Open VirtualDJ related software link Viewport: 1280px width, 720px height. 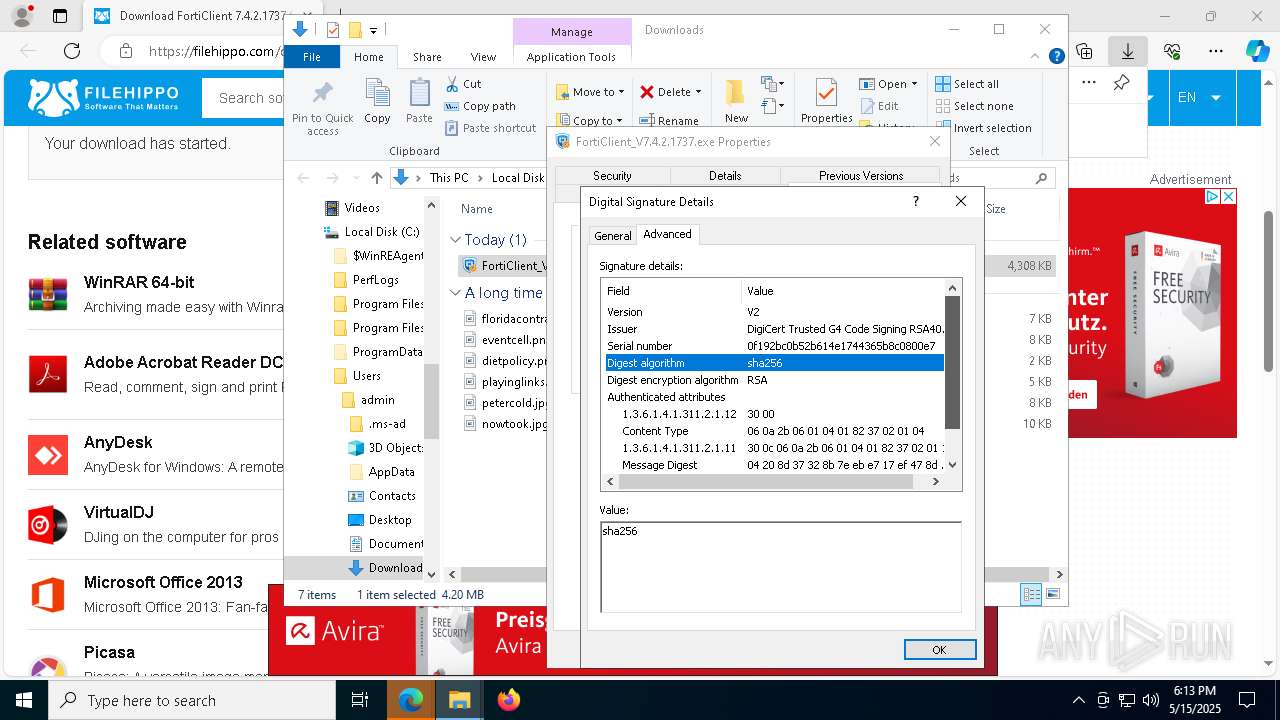(119, 512)
